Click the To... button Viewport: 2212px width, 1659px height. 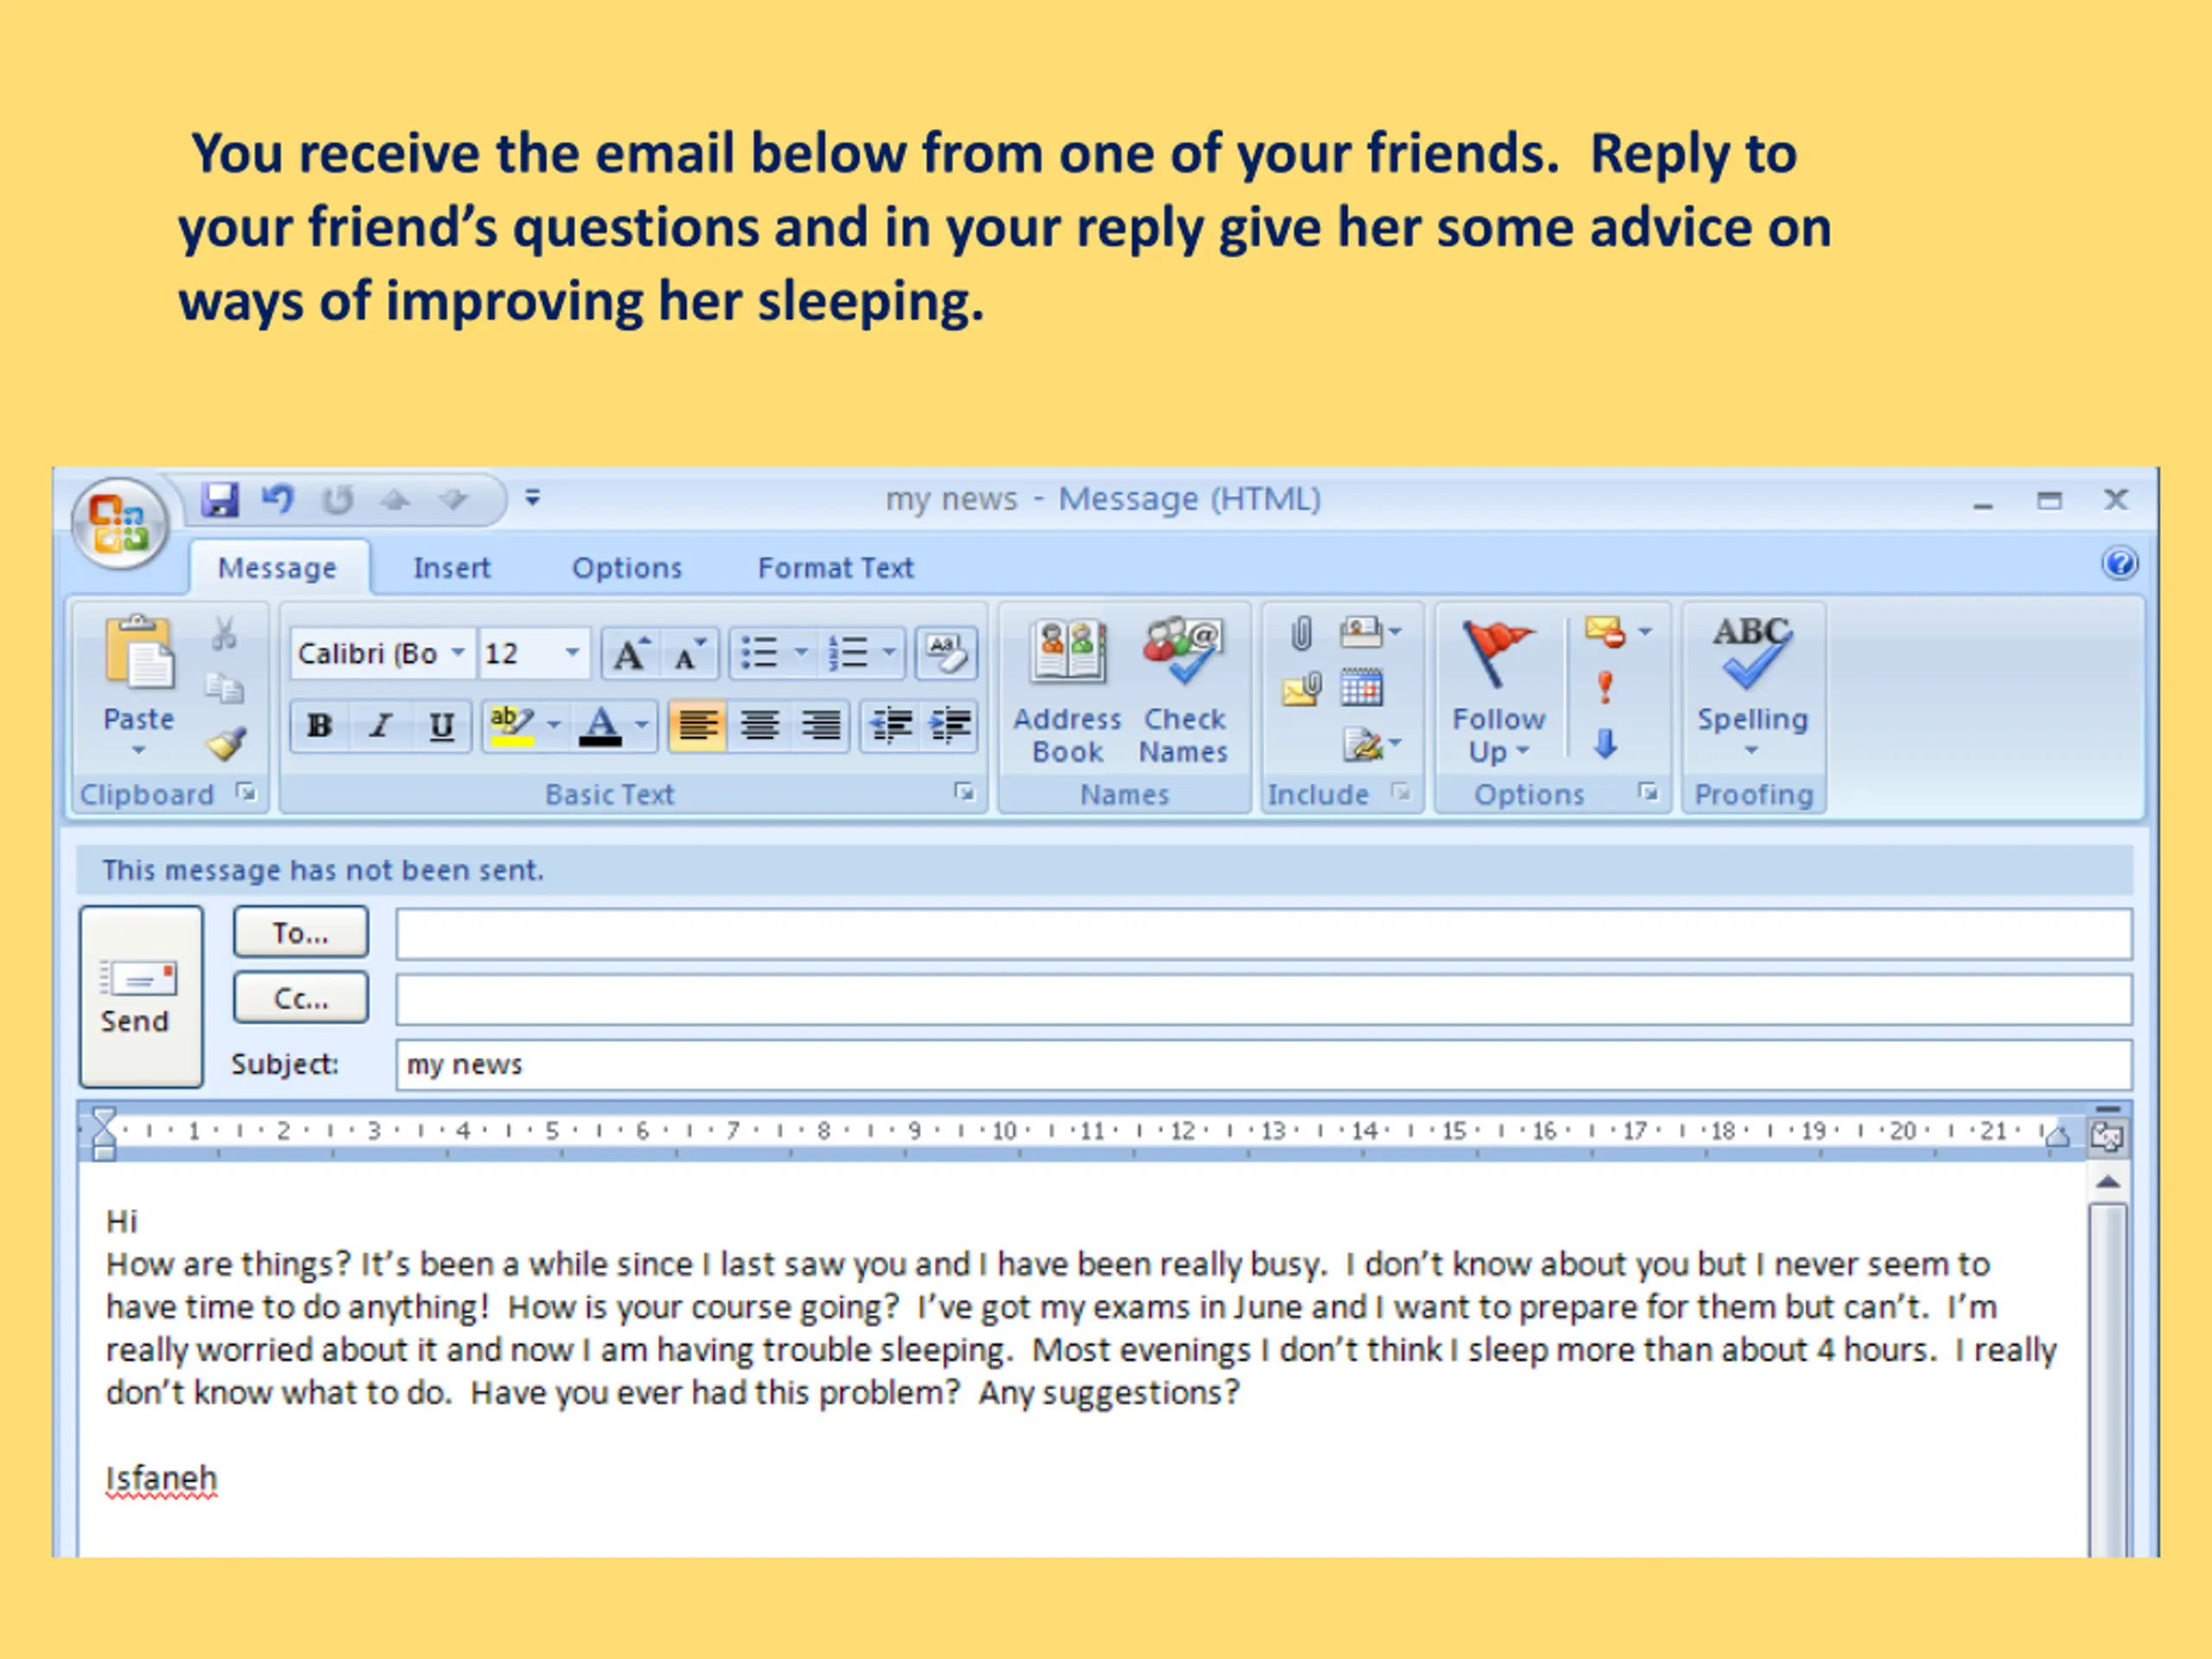pyautogui.click(x=301, y=932)
